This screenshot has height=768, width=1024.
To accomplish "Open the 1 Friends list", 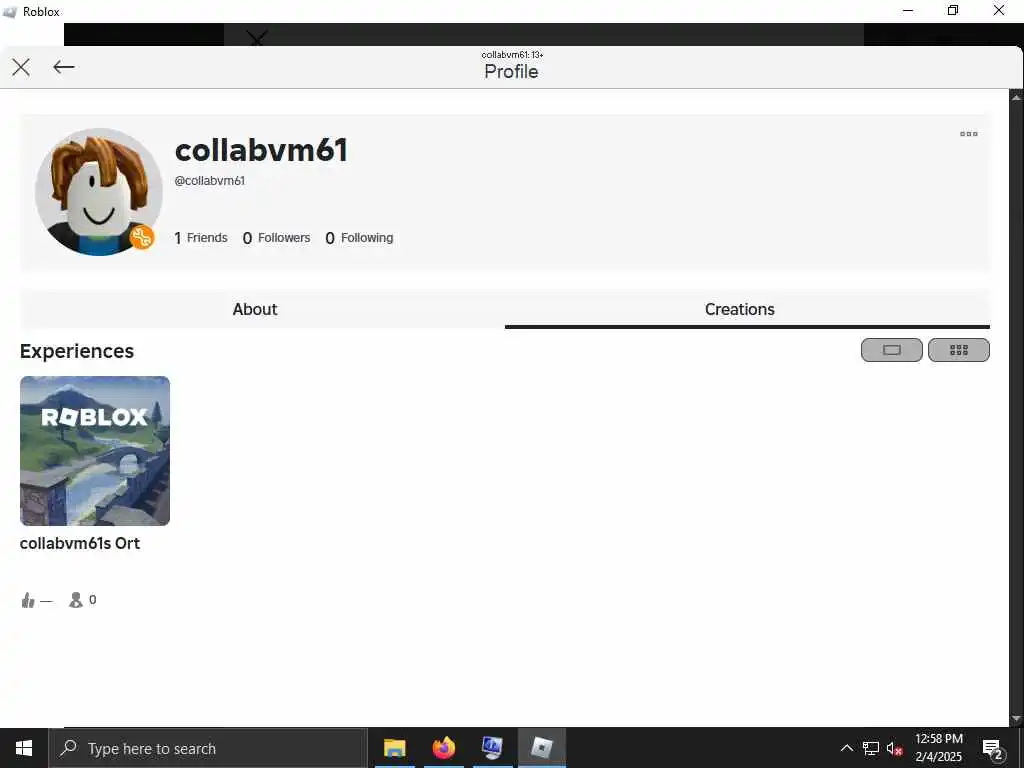I will click(x=200, y=238).
